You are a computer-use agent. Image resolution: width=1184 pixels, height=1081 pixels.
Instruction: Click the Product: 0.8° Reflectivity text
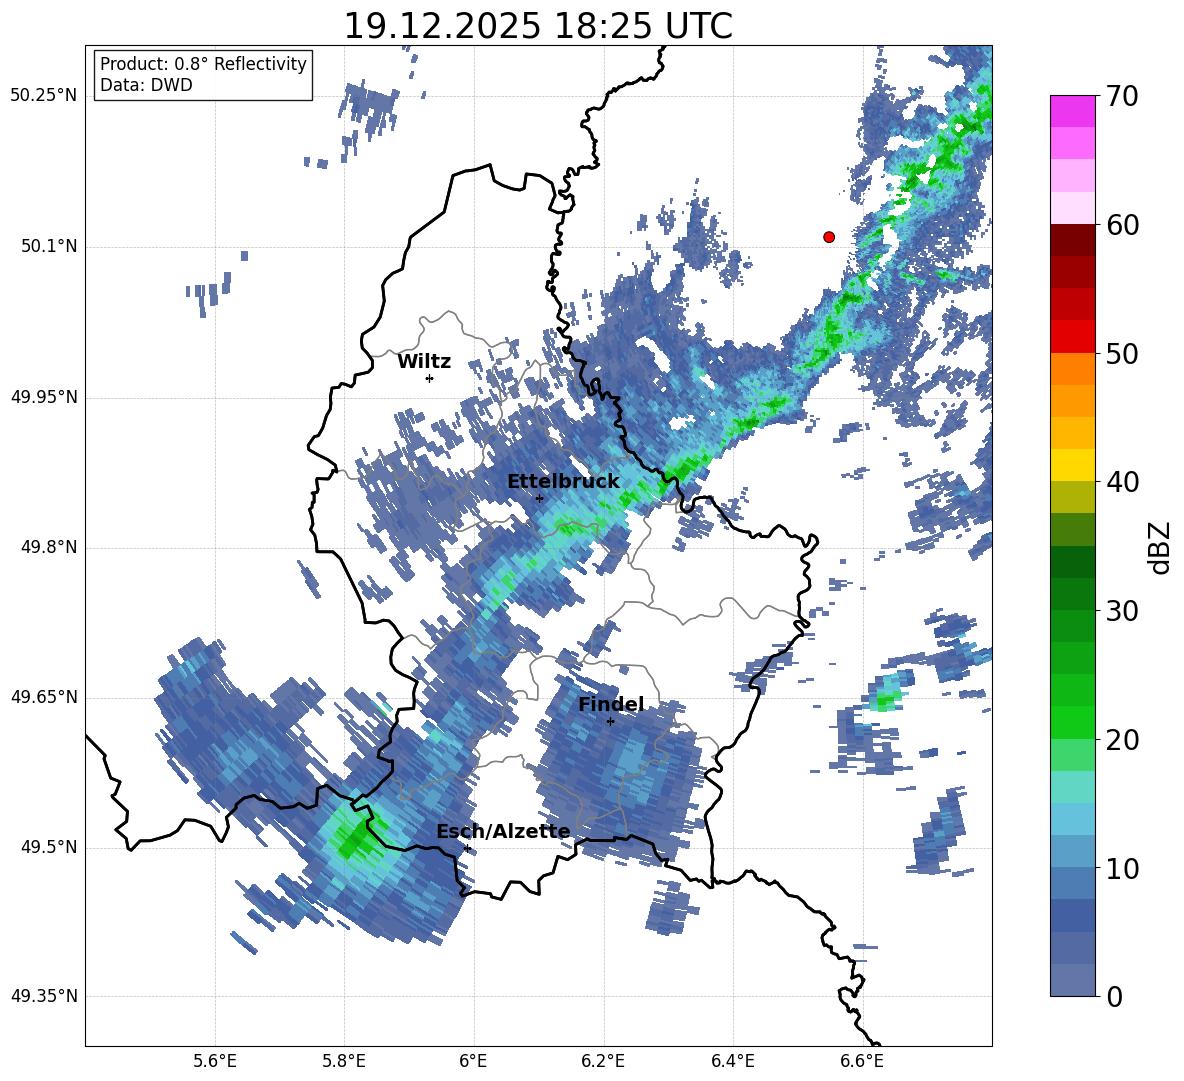pos(203,63)
